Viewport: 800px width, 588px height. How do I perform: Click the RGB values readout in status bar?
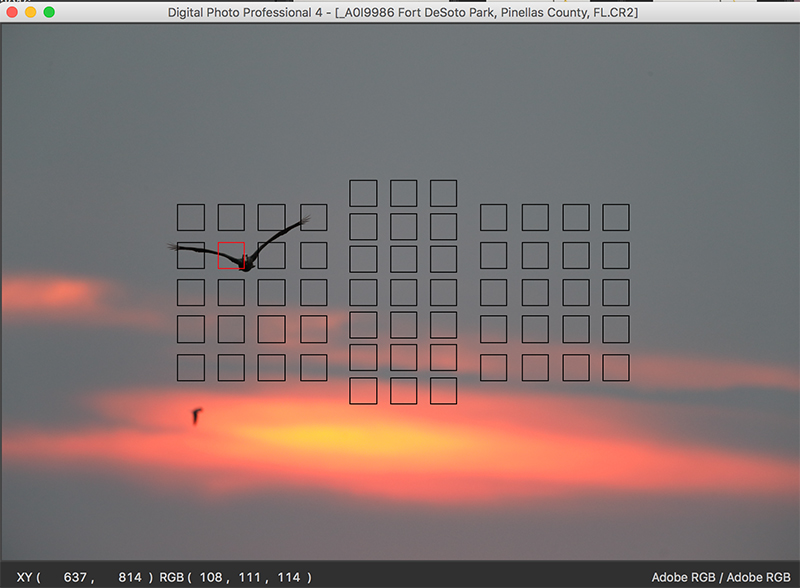click(235, 577)
